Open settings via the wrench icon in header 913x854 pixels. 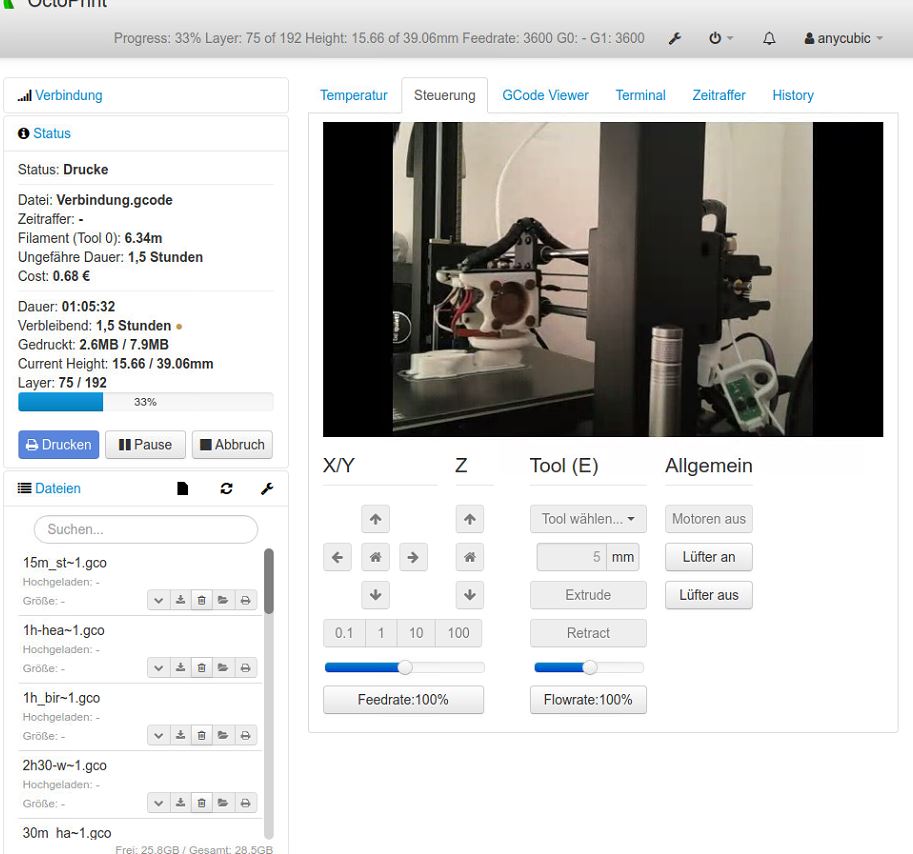tap(674, 38)
